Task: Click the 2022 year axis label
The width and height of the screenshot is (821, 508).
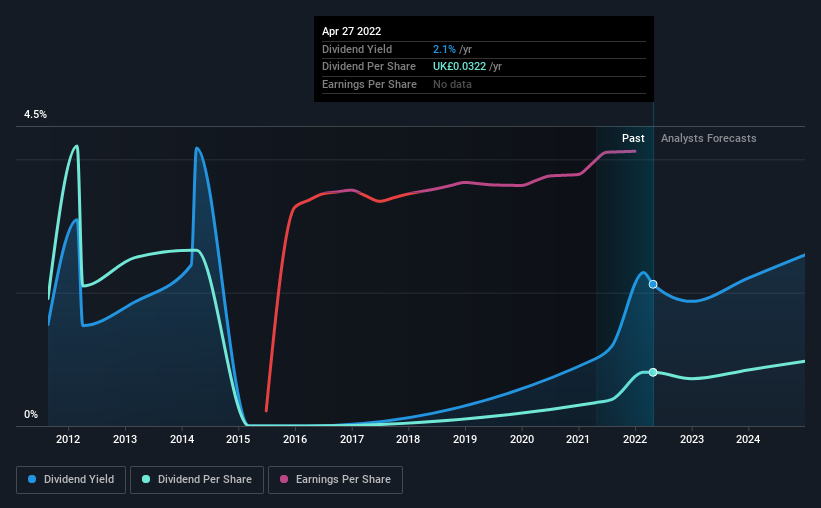Action: click(x=635, y=439)
